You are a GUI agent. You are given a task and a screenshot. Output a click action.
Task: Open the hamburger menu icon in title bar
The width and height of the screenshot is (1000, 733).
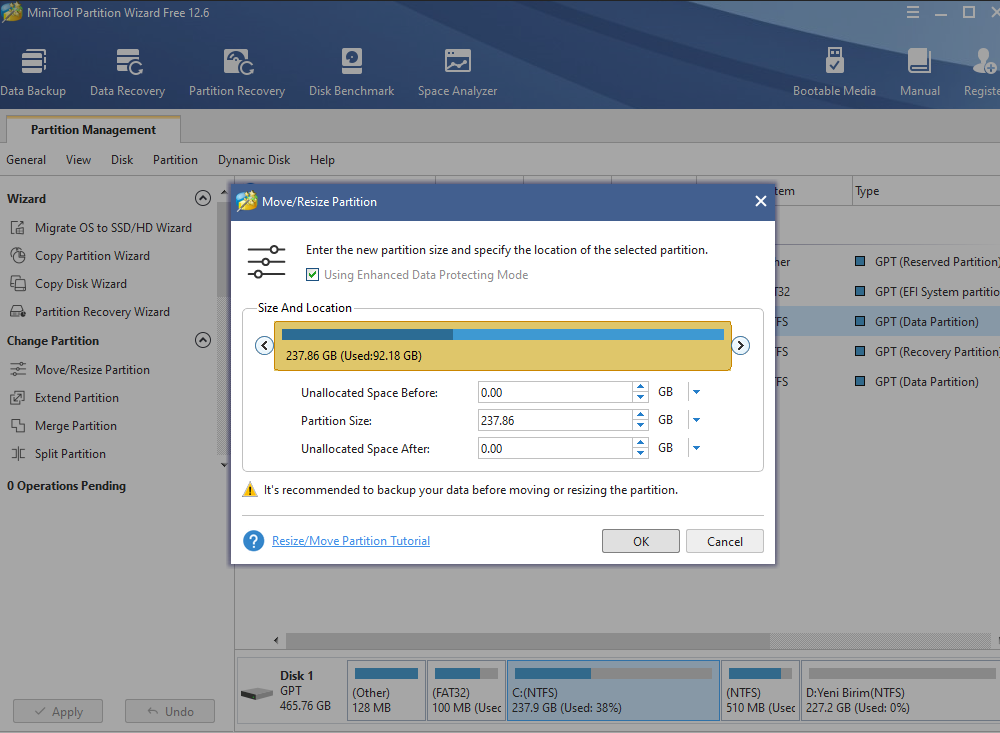913,12
